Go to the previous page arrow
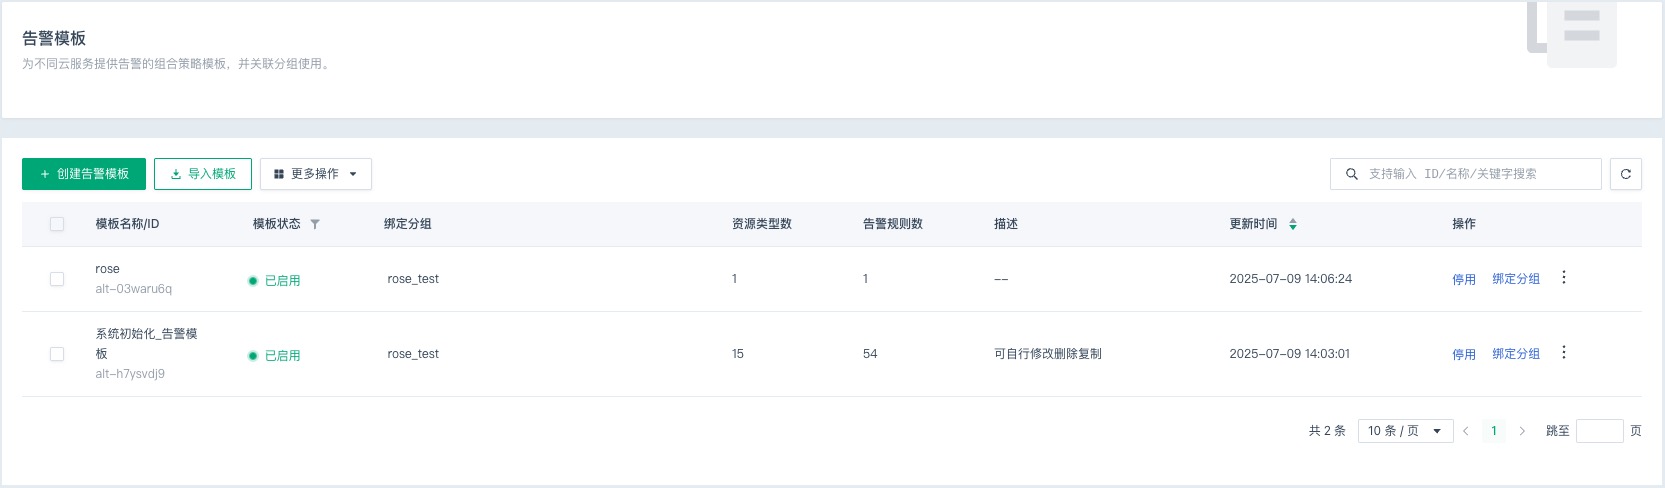The image size is (1665, 488). (x=1466, y=431)
